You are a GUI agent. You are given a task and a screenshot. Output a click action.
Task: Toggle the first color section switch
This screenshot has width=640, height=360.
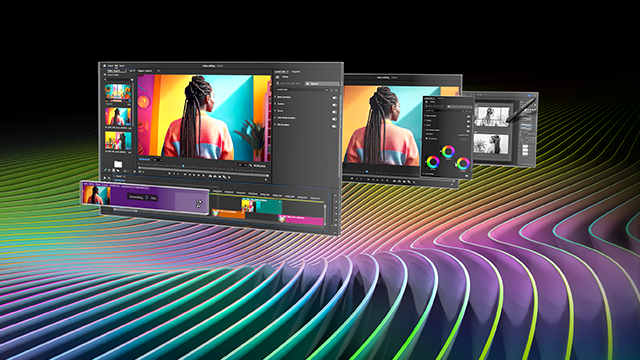click(x=334, y=98)
